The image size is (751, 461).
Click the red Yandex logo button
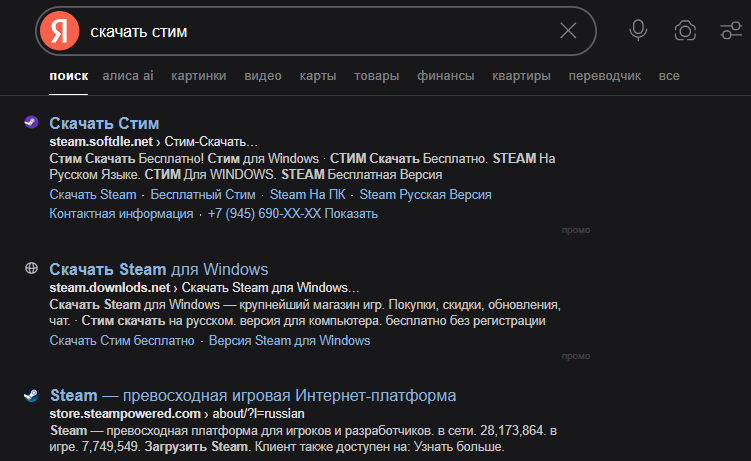59,31
